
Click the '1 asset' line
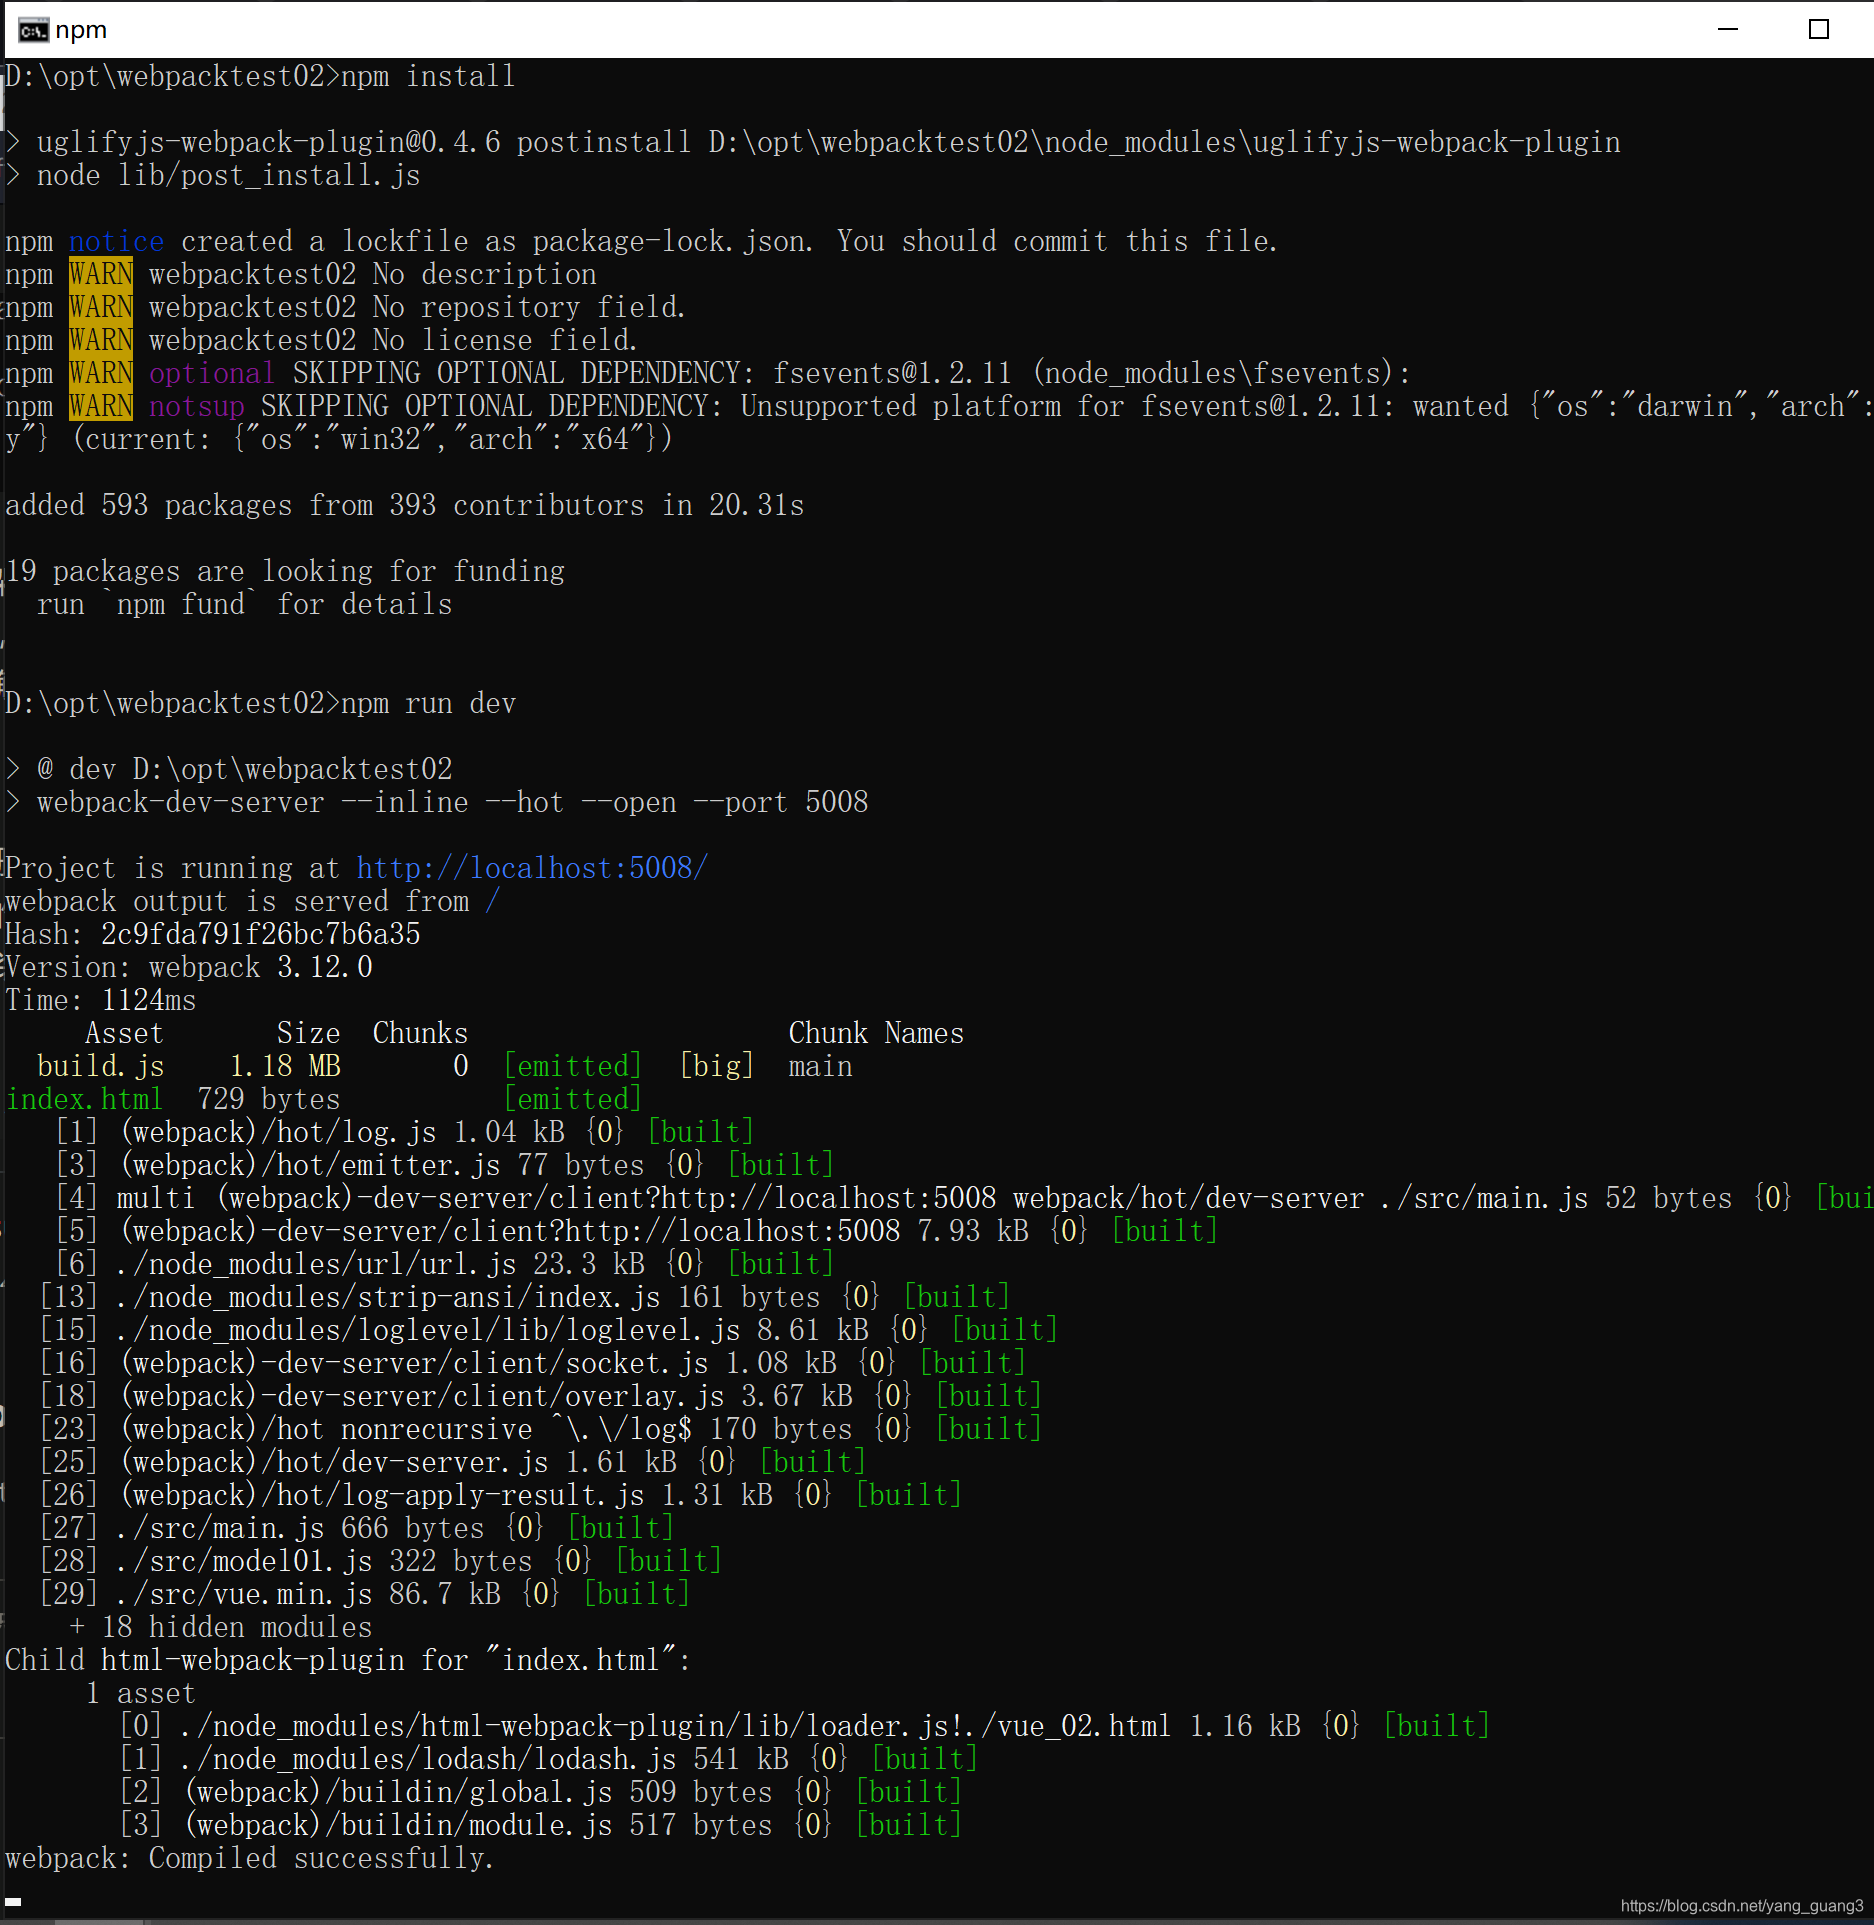click(x=140, y=1693)
